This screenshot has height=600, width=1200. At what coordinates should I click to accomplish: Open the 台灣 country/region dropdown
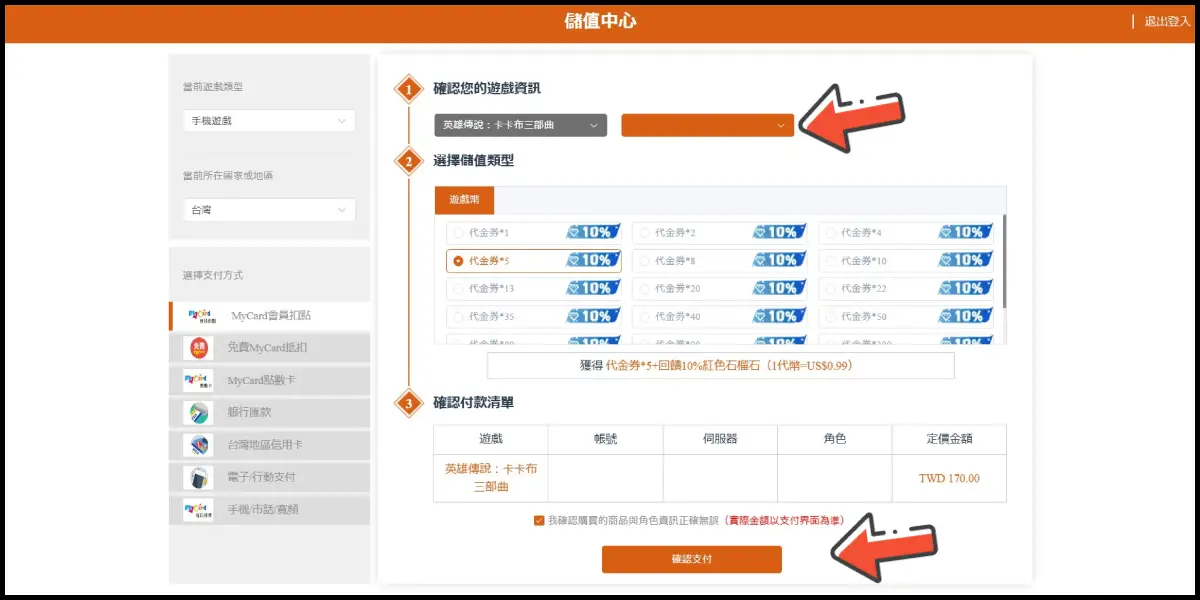[269, 210]
